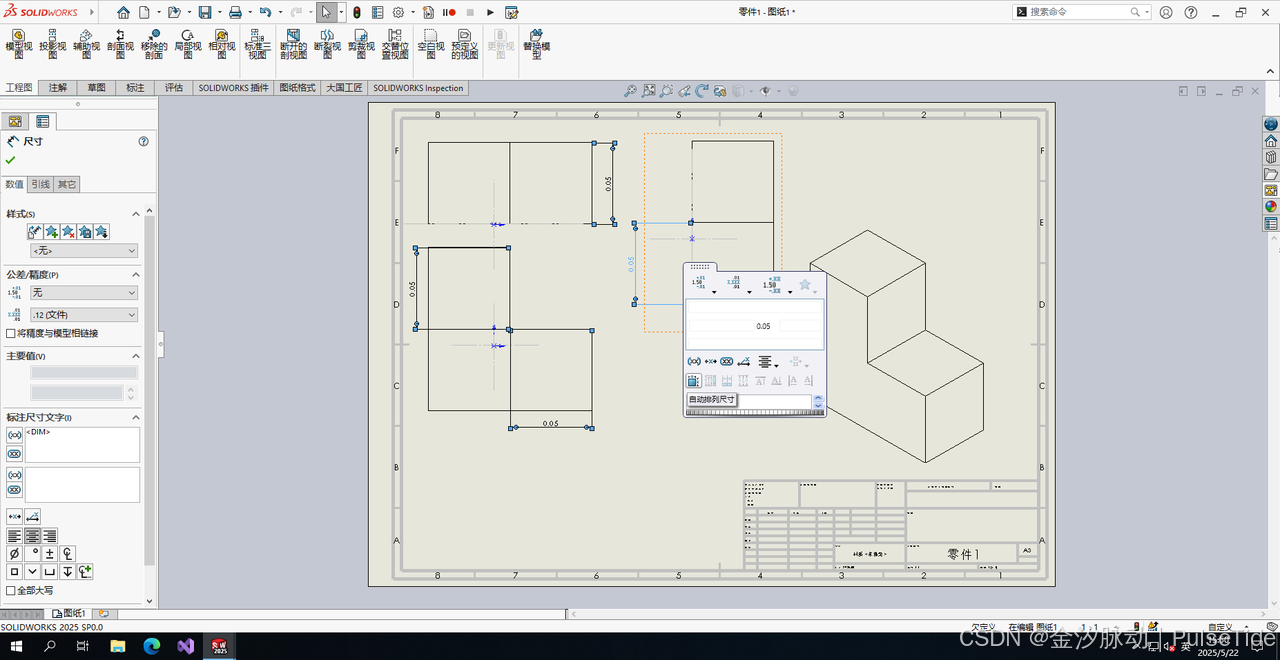This screenshot has height=660, width=1280.
Task: Open the 剖面视图 (Section View) tool
Action: [x=120, y=44]
